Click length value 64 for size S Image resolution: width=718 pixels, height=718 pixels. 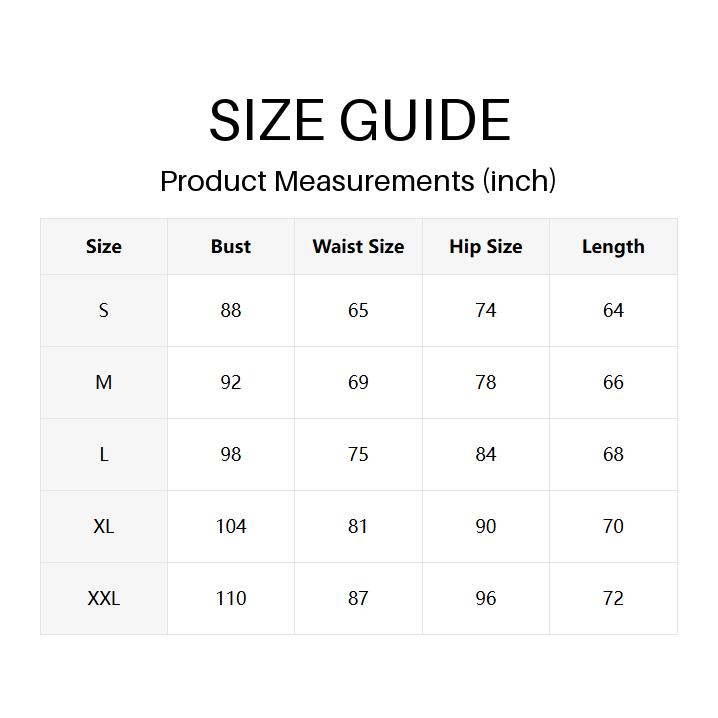click(613, 310)
